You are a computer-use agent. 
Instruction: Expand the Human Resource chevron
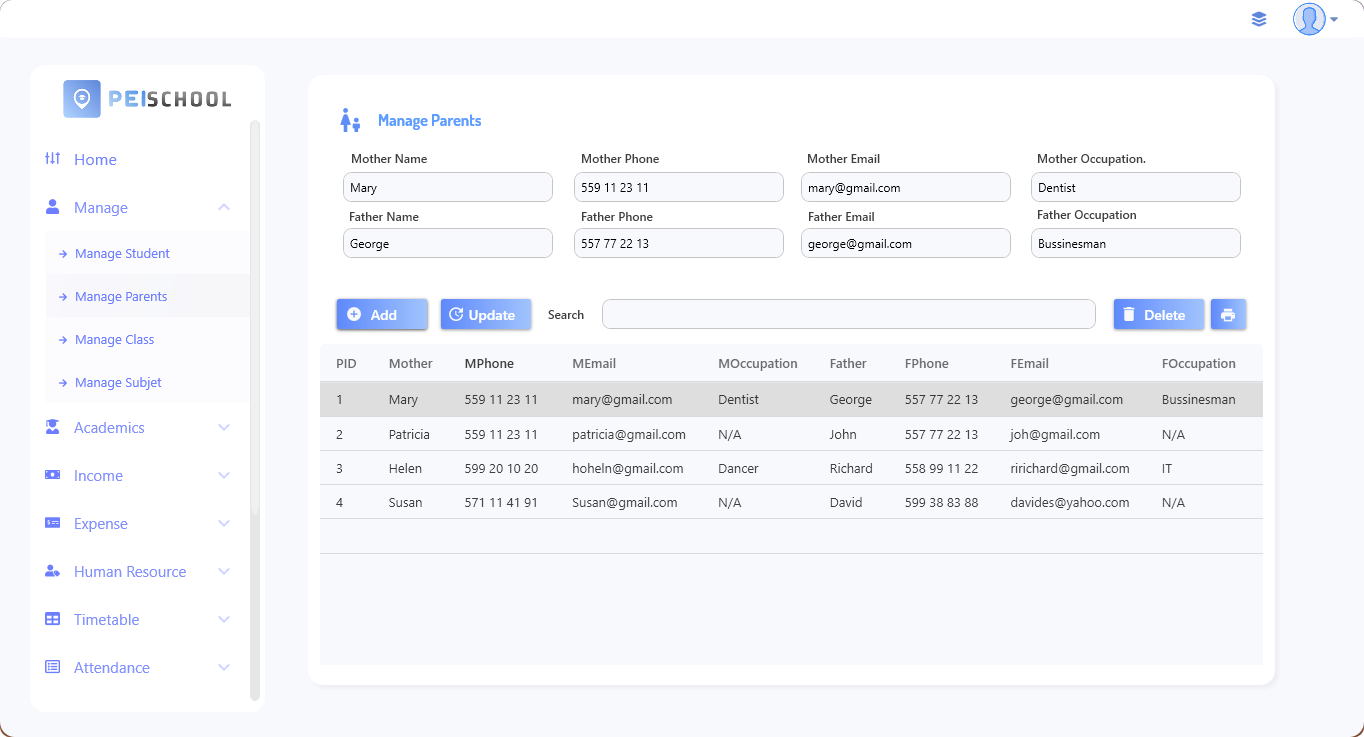(224, 571)
